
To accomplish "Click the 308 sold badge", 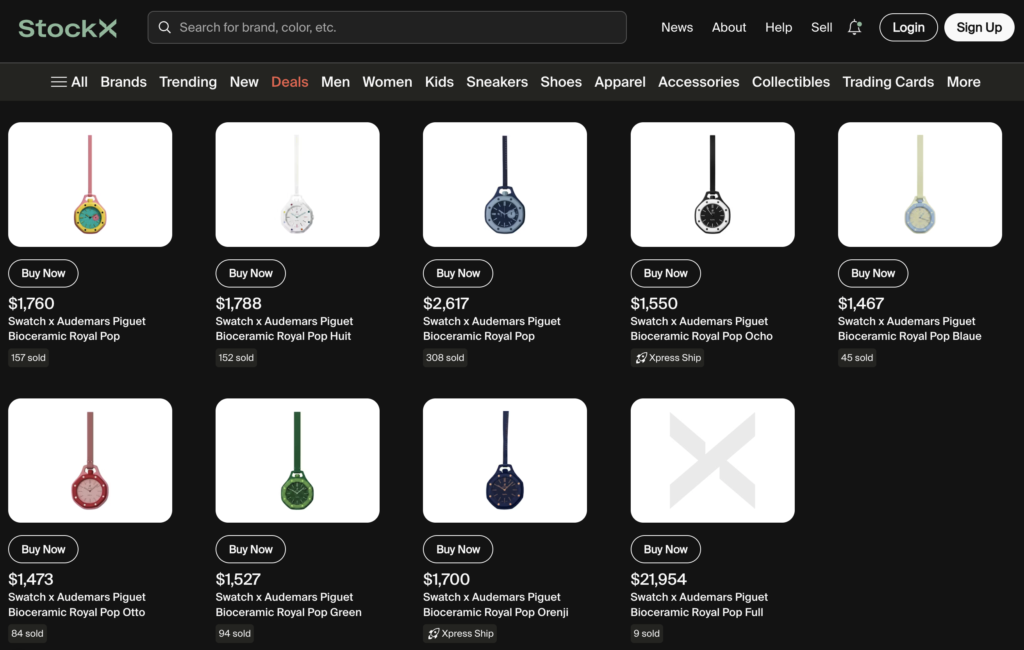I will tap(445, 357).
